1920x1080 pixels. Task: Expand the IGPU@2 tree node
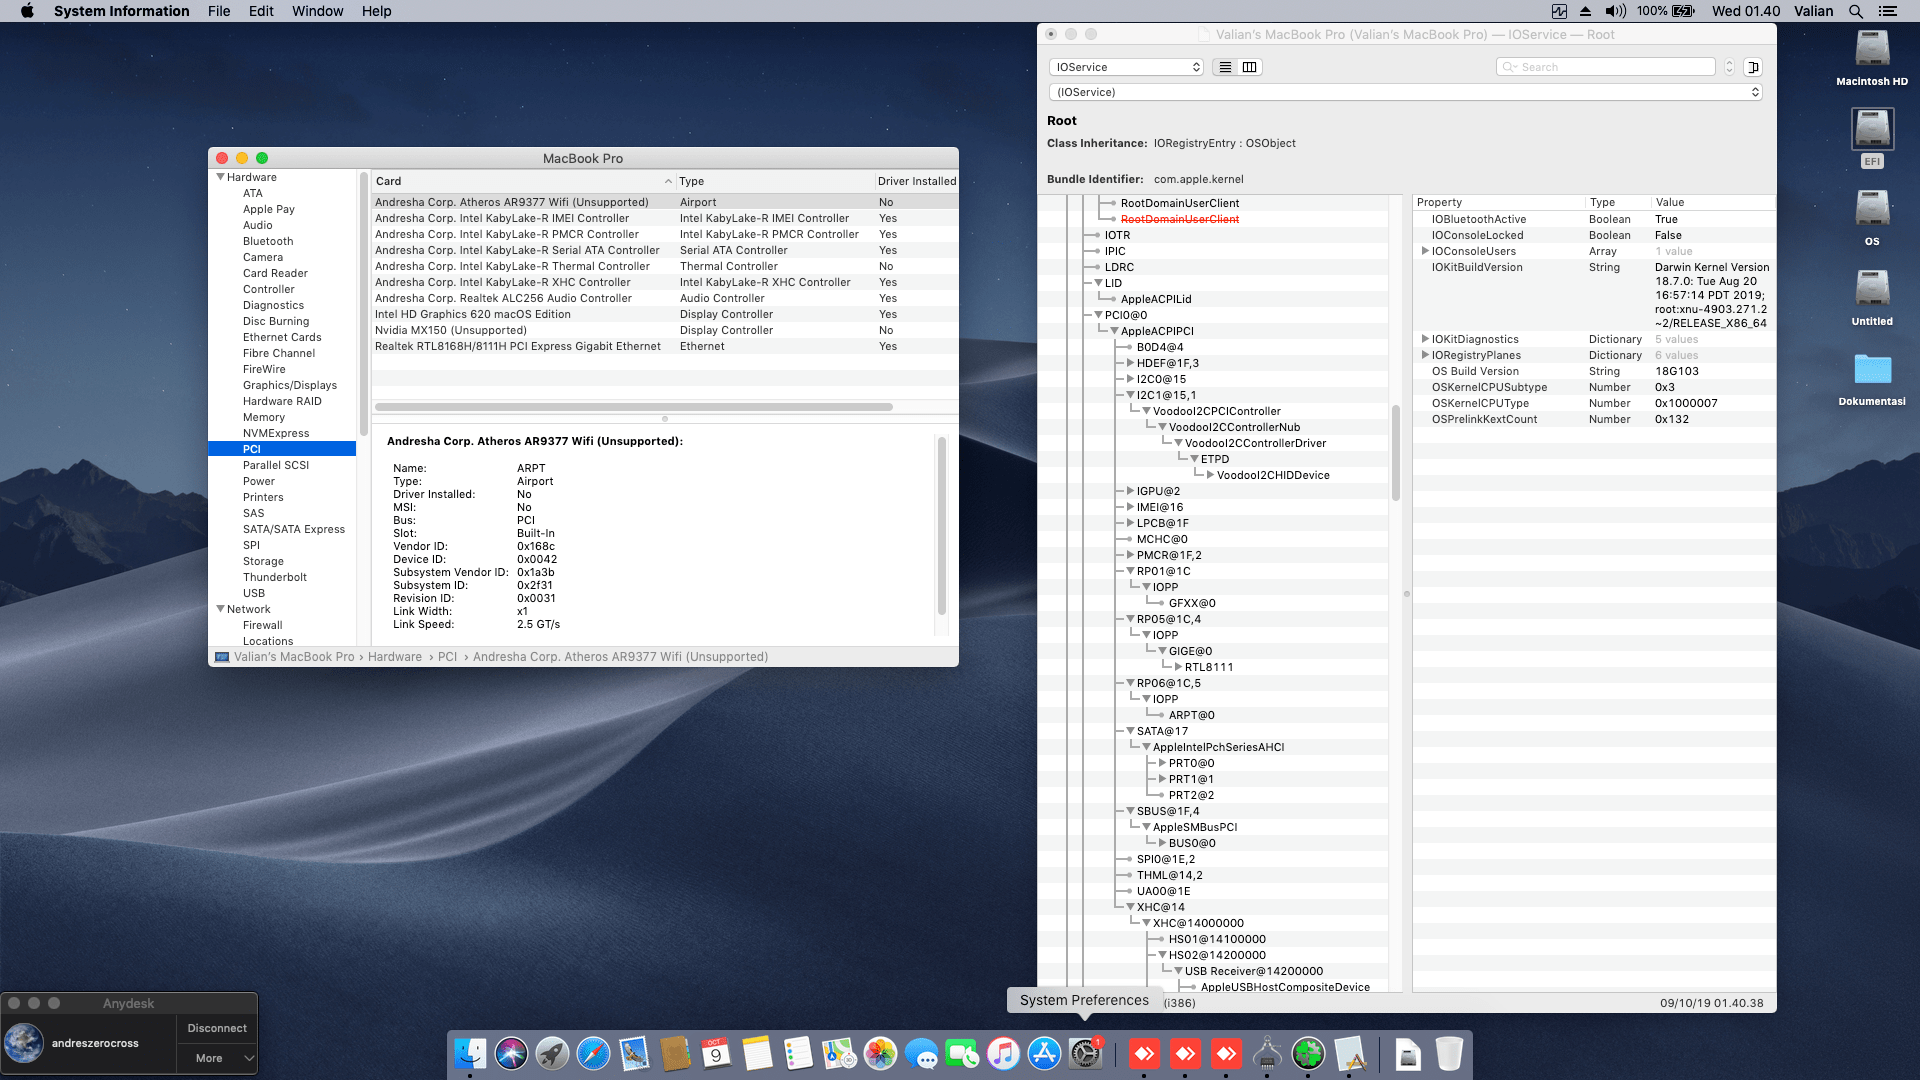click(1130, 491)
